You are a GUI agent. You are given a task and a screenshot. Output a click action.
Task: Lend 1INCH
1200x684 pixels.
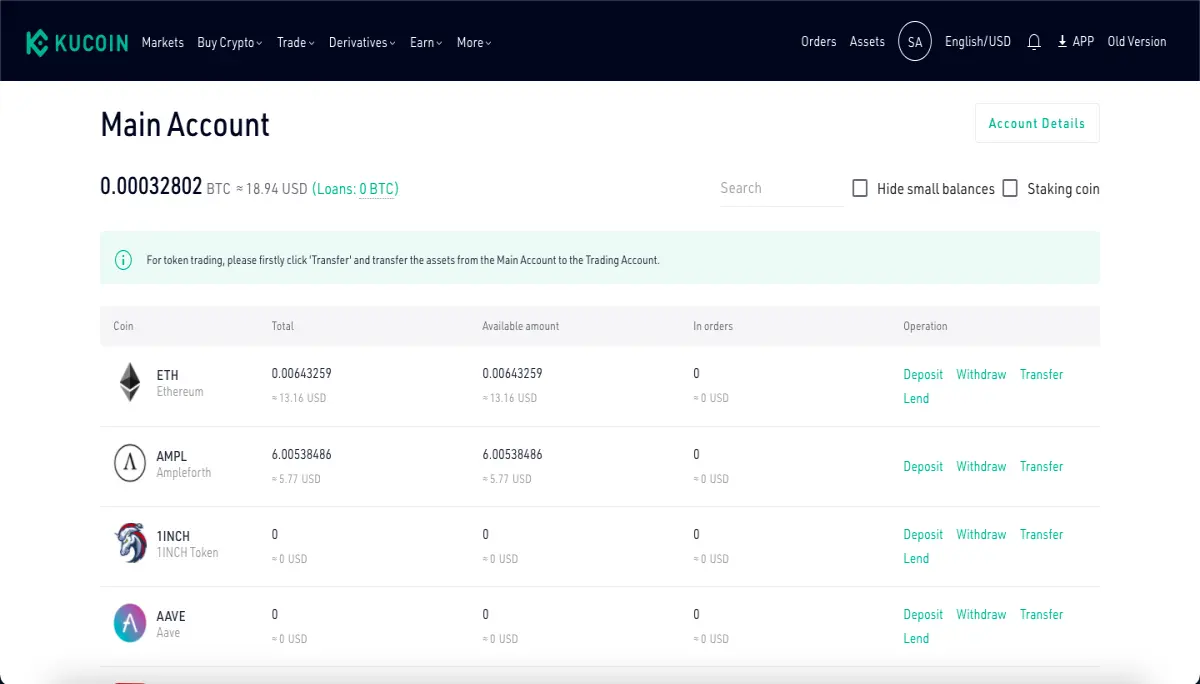click(x=916, y=558)
